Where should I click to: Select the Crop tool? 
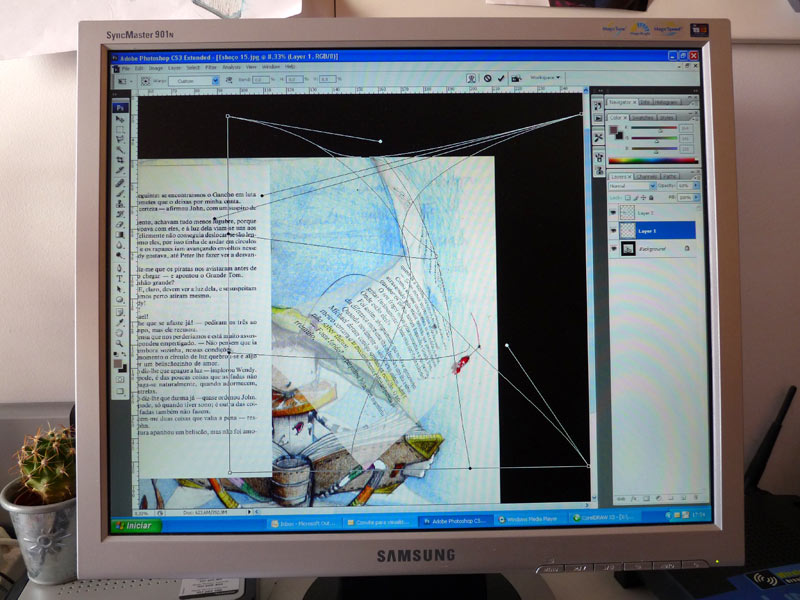tap(119, 160)
